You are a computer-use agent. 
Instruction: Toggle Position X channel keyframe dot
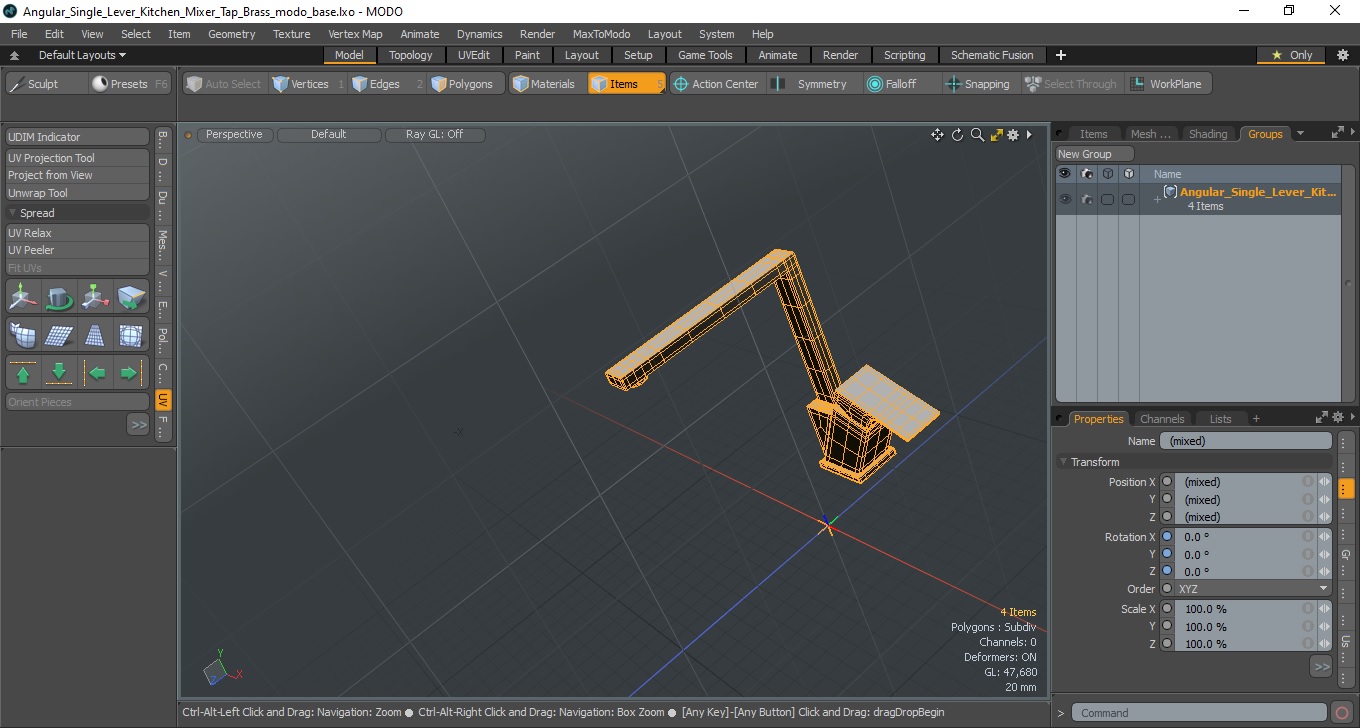point(1167,482)
